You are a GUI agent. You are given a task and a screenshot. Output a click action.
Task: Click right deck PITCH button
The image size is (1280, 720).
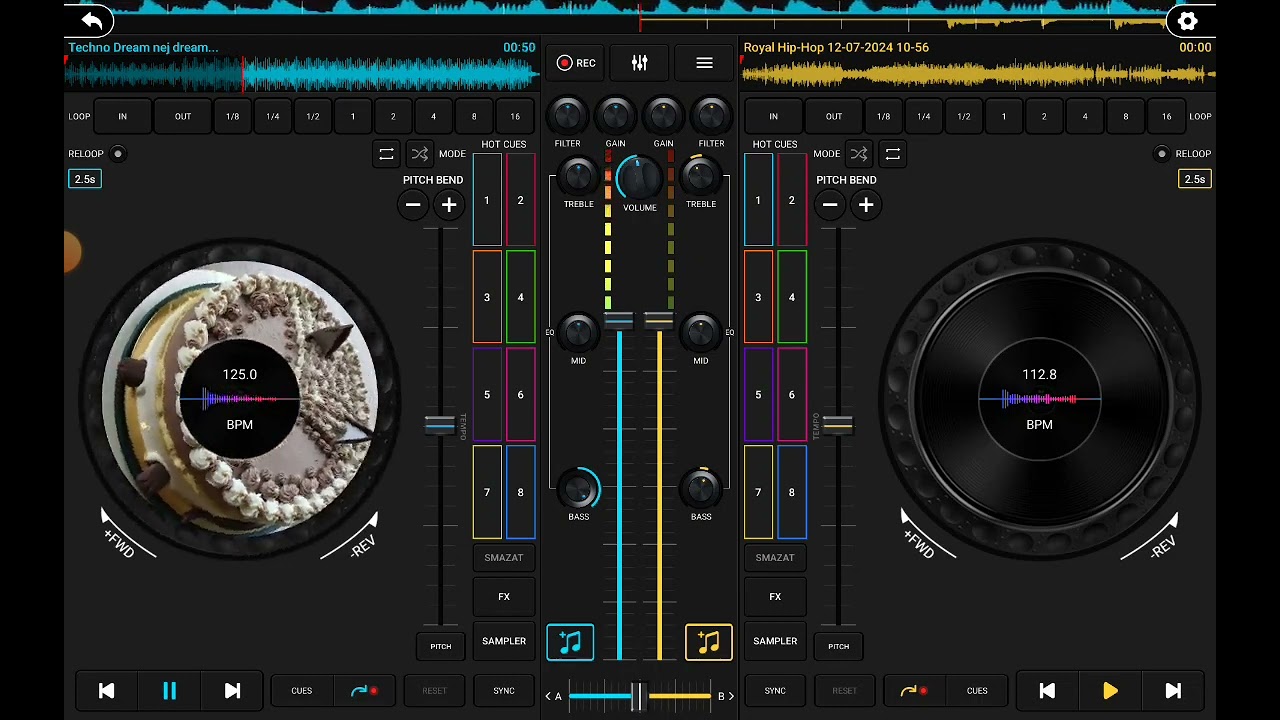[x=838, y=646]
